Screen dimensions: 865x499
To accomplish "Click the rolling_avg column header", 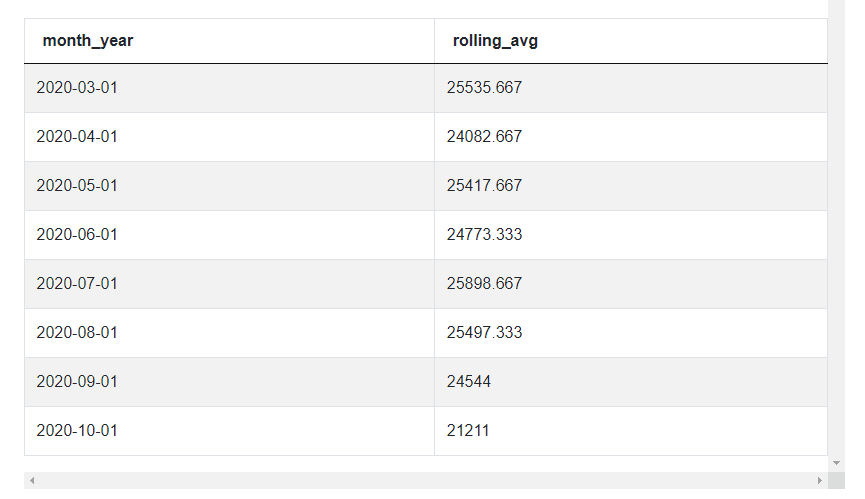I will [496, 41].
